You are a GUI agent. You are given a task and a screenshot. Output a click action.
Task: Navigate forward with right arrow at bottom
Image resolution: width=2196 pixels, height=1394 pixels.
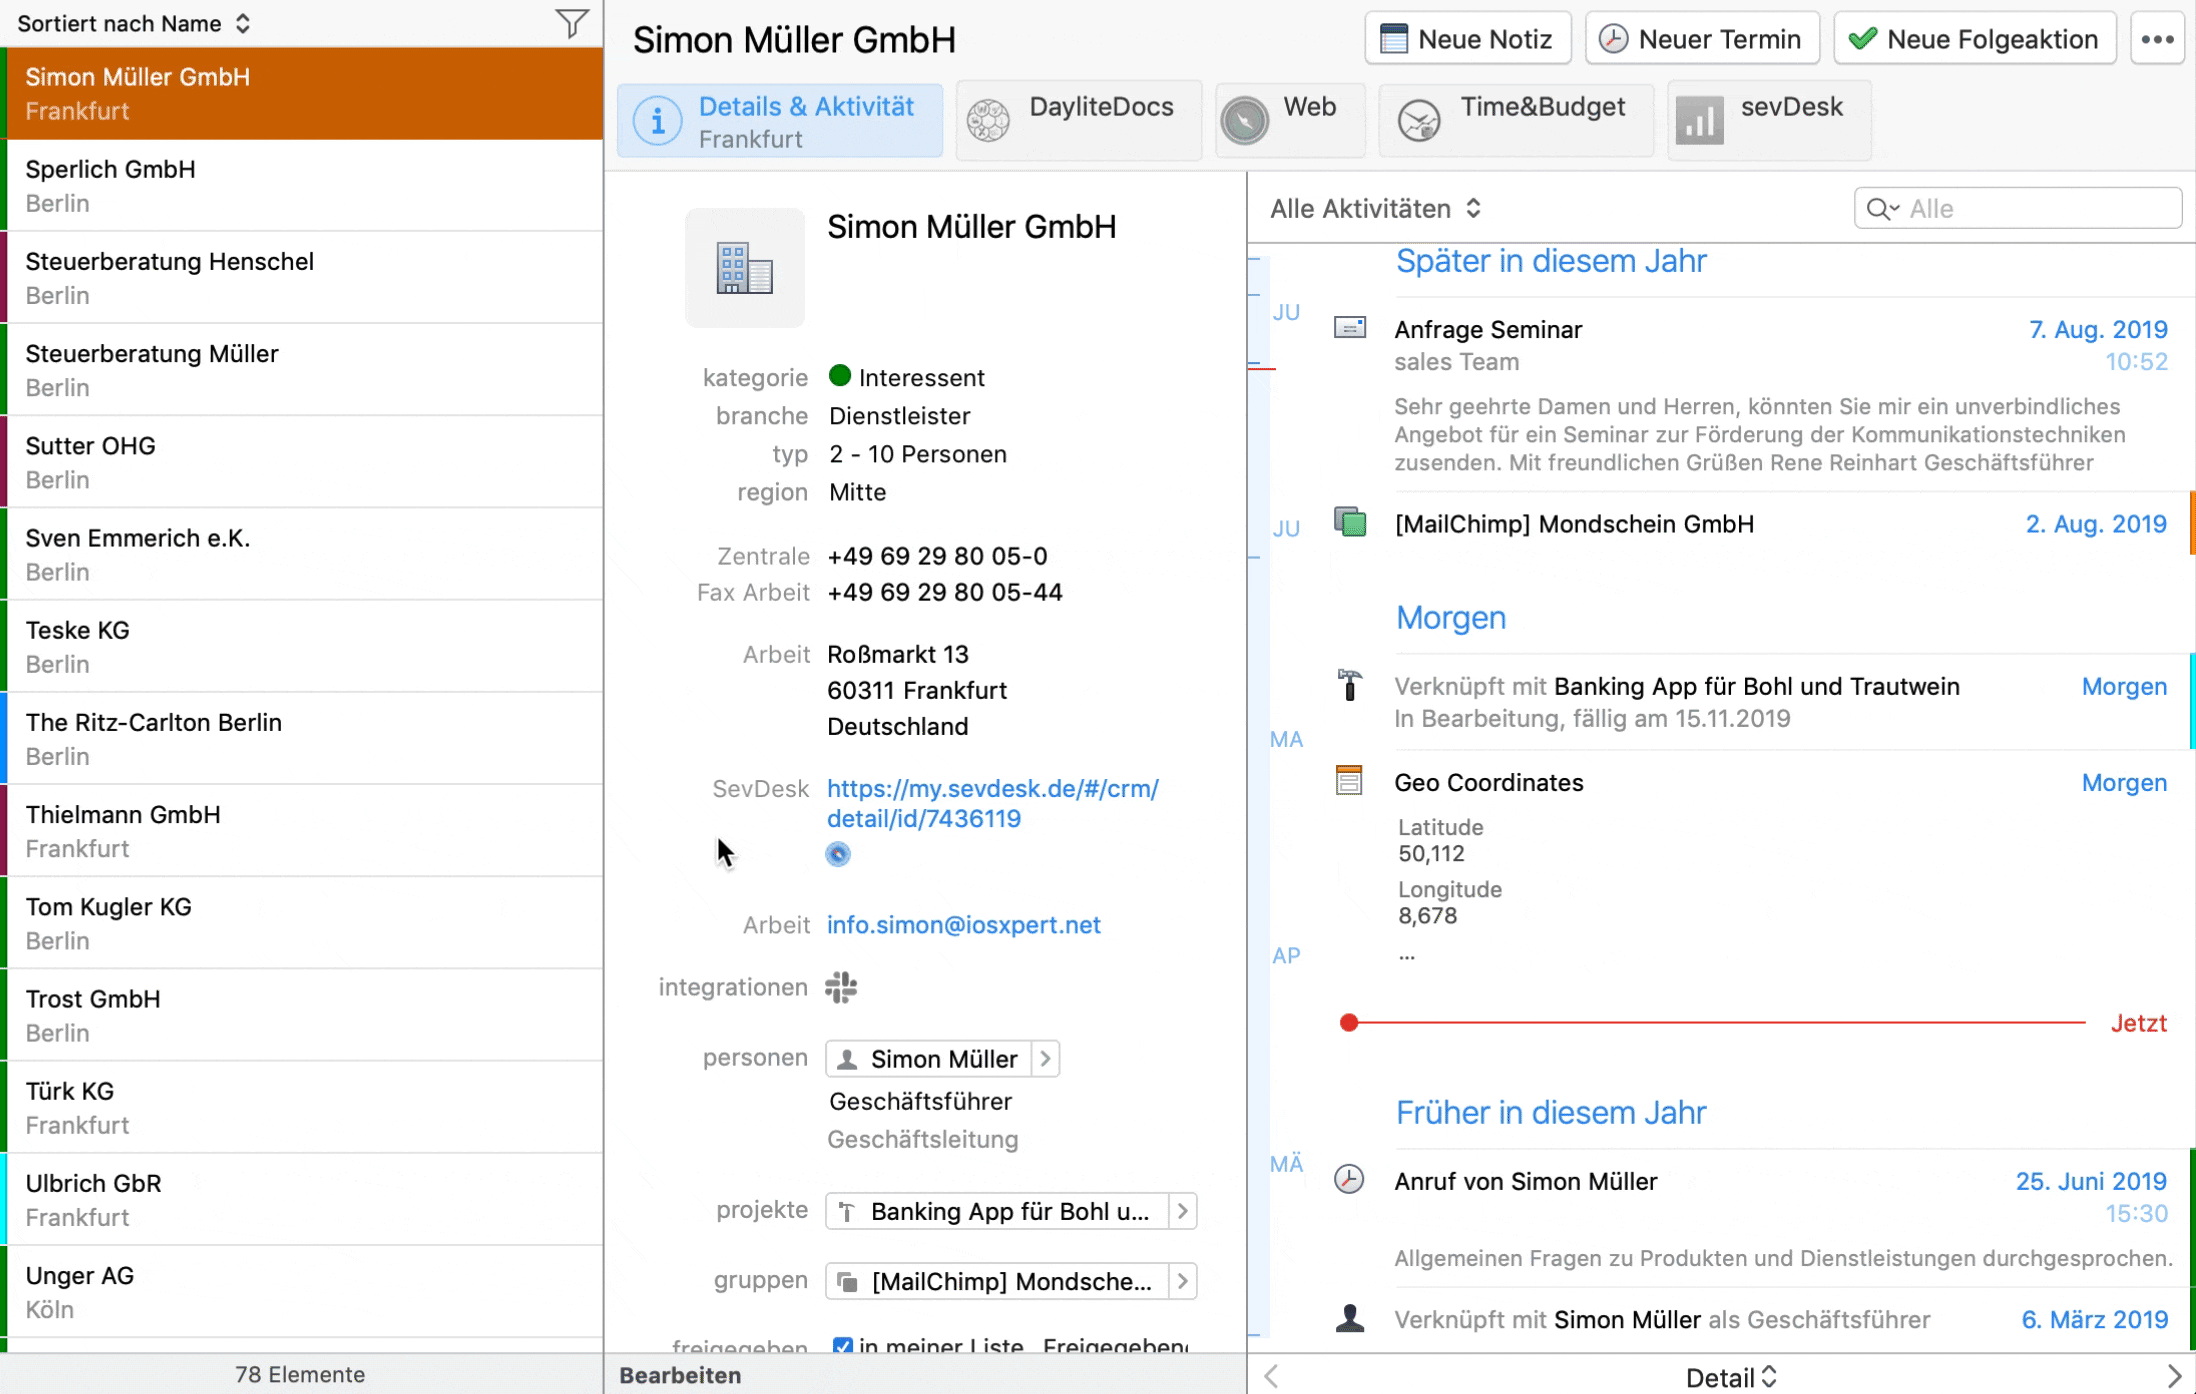point(2174,1376)
